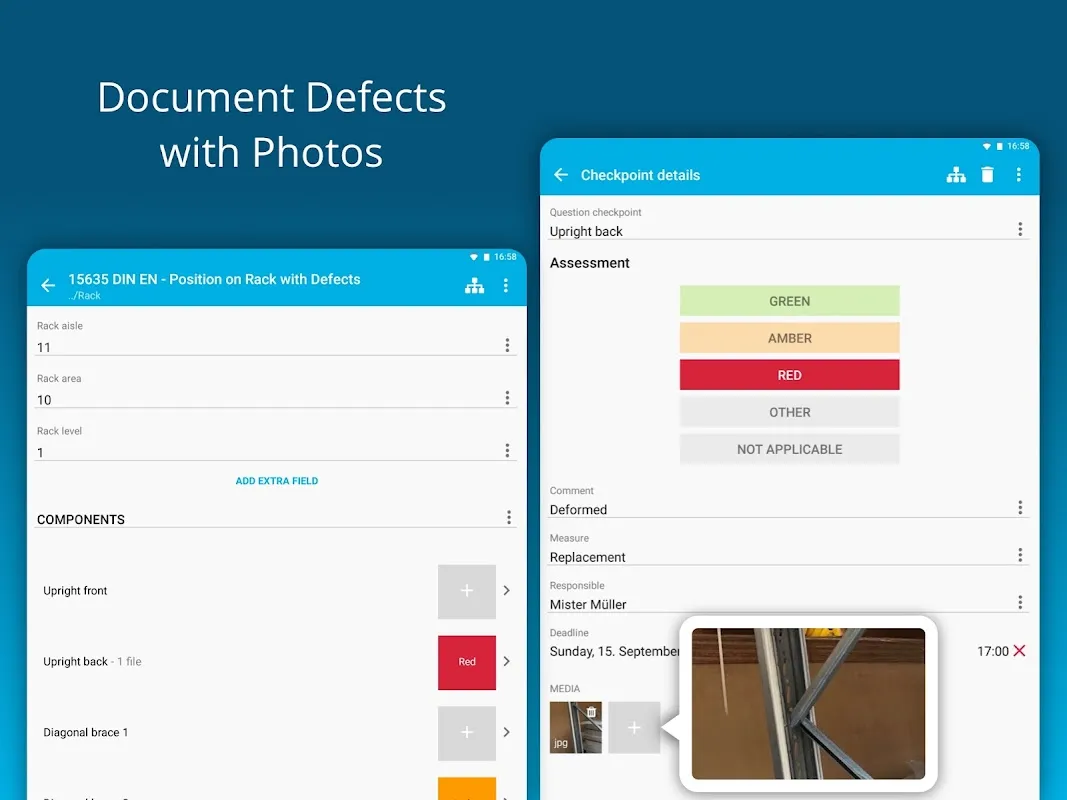Choose NOT APPLICABLE assessment

789,449
